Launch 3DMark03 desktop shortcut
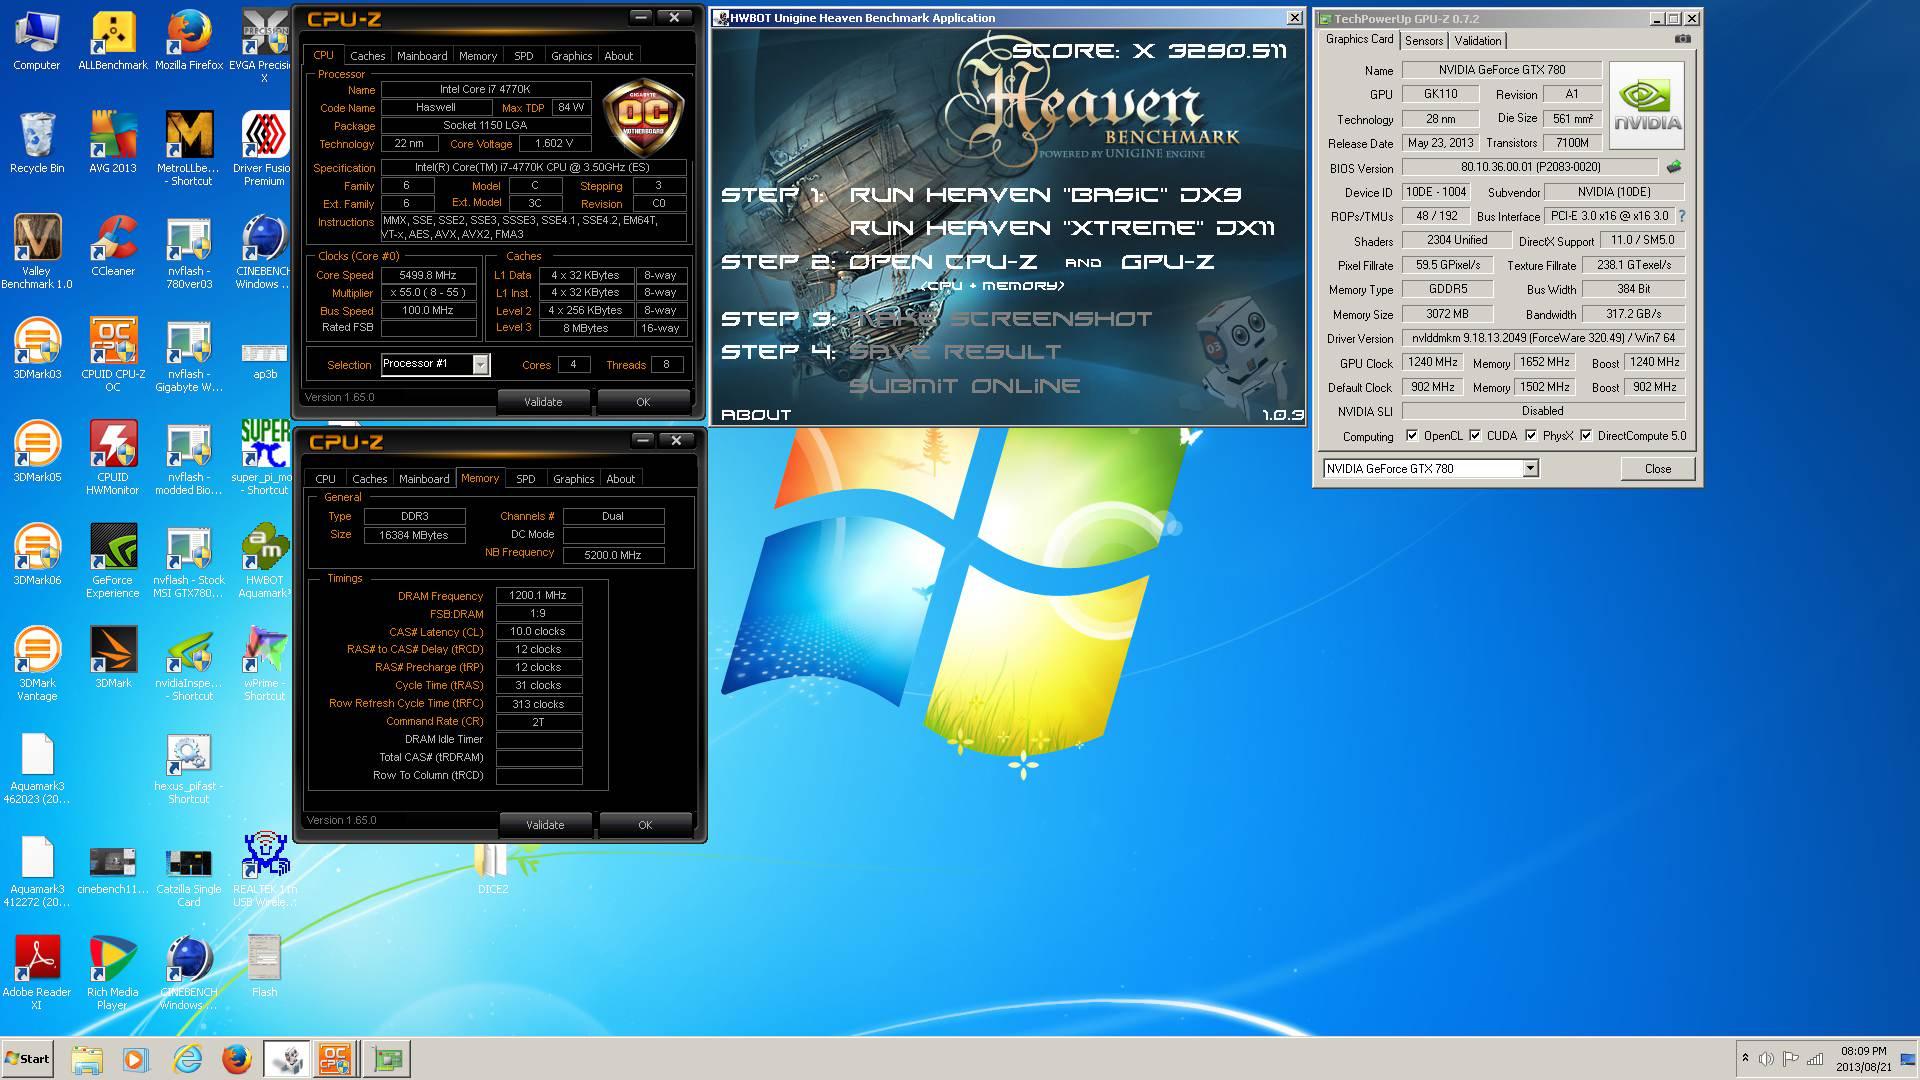This screenshot has width=1920, height=1080. click(x=37, y=349)
